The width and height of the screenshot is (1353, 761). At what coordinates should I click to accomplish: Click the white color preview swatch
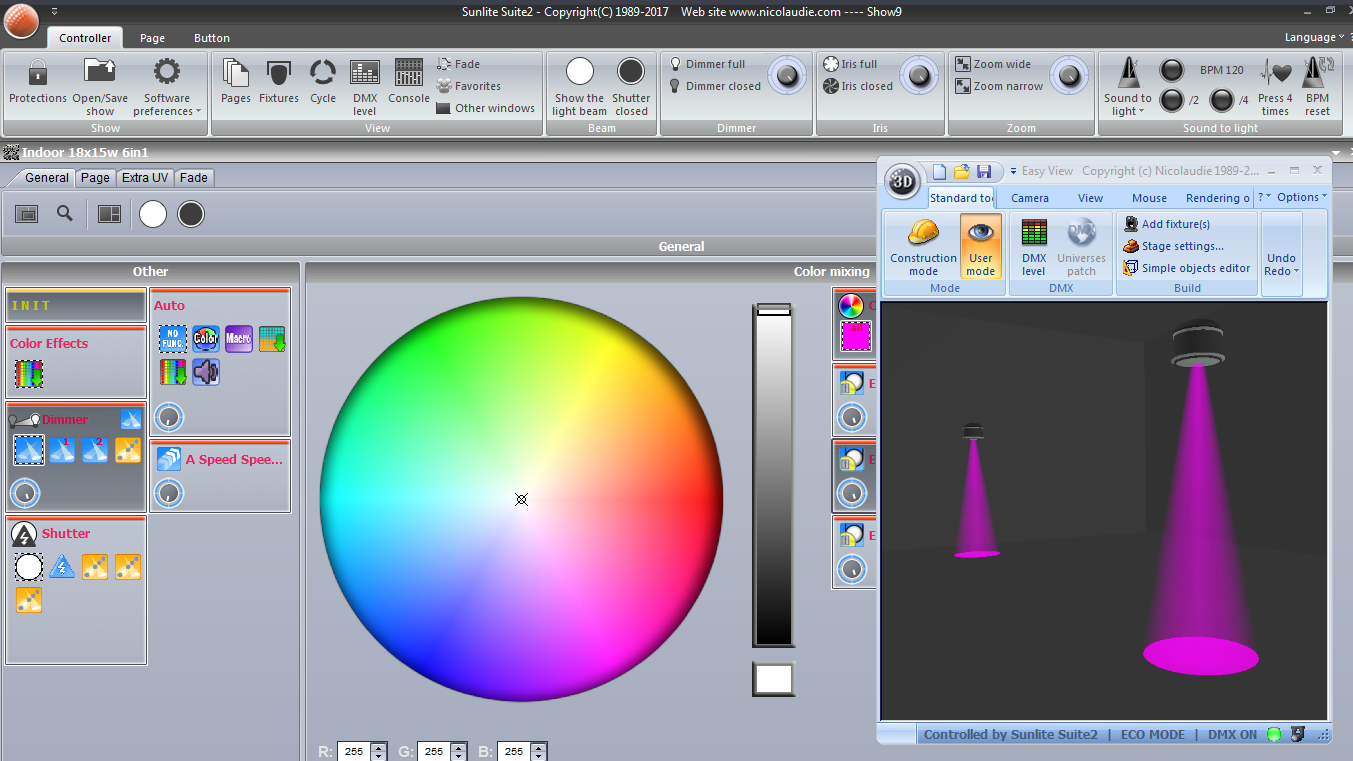point(773,679)
